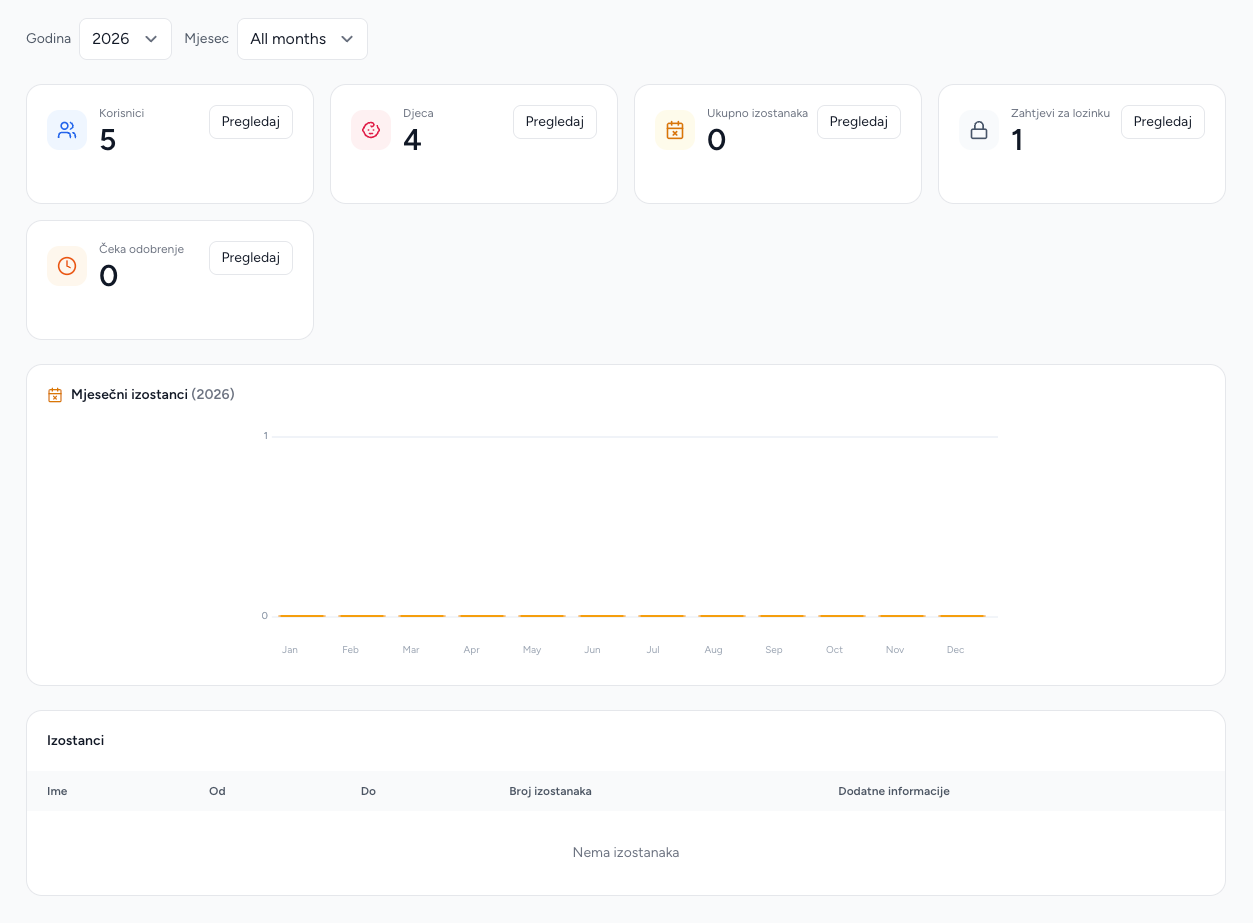Click the Ukupno izostanaka label
1253x923 pixels.
[757, 113]
